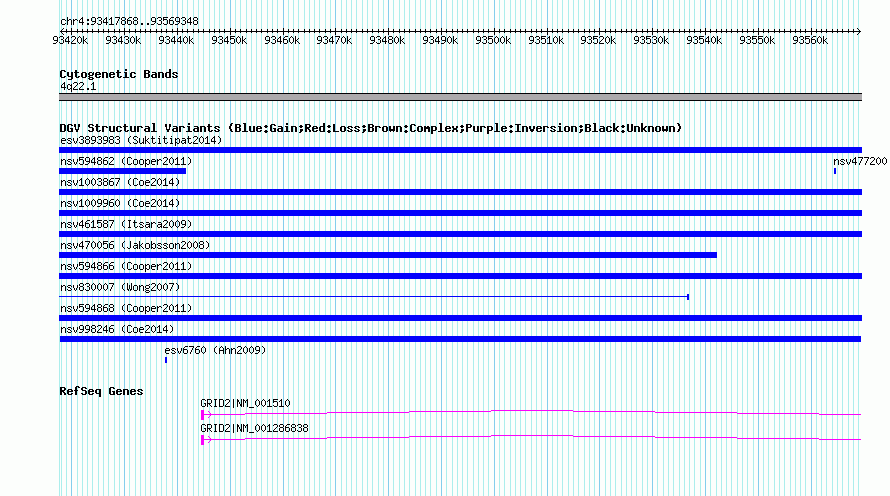Screen dimensions: 890x496
Task: Open the nsv998246 (Coe2014) label
Action: 117,329
